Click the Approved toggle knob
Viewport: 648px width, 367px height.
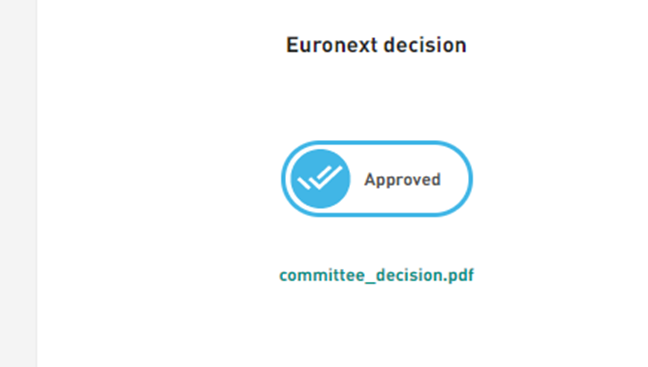pyautogui.click(x=320, y=179)
